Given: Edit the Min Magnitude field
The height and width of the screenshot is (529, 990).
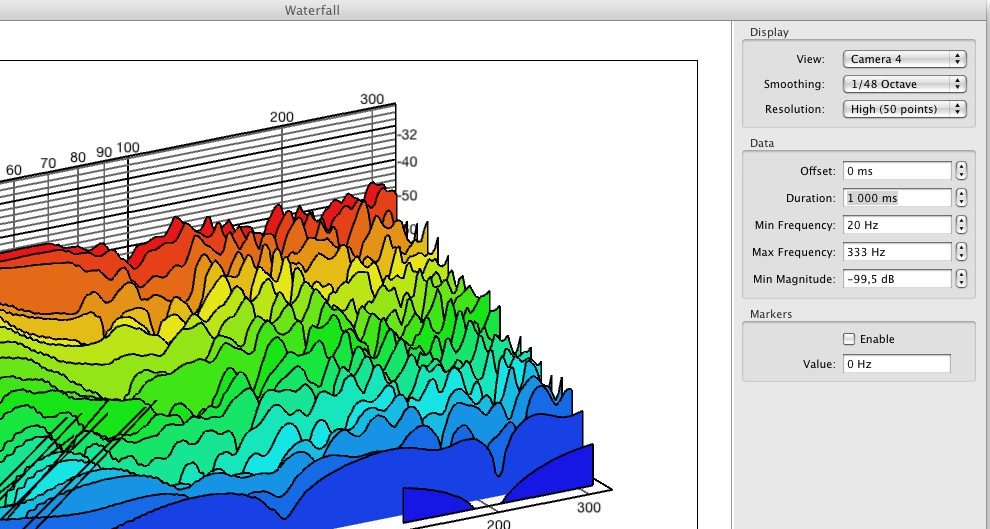Looking at the screenshot, I should (896, 279).
